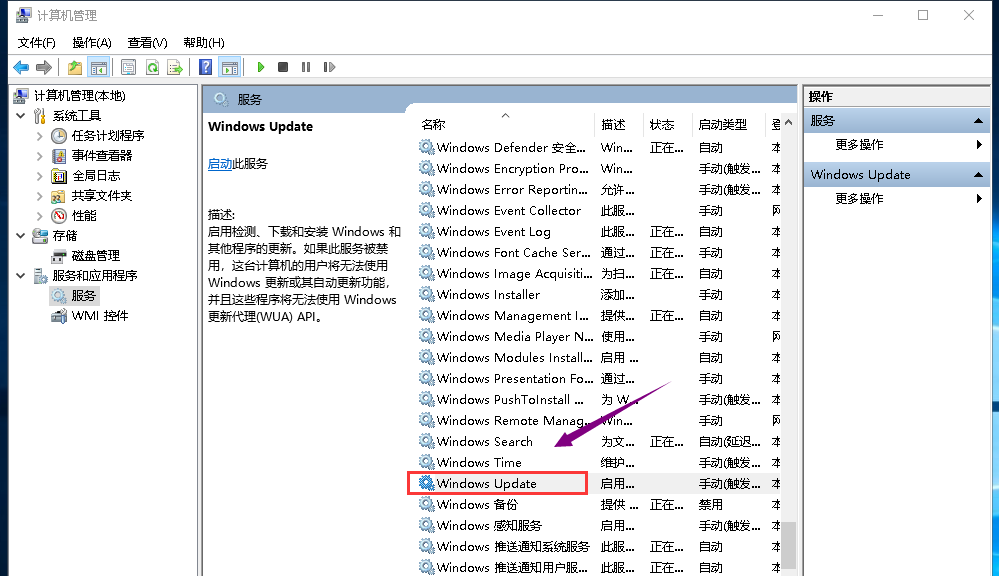Click the Properties icon on the toolbar
This screenshot has width=999, height=576.
pyautogui.click(x=129, y=67)
